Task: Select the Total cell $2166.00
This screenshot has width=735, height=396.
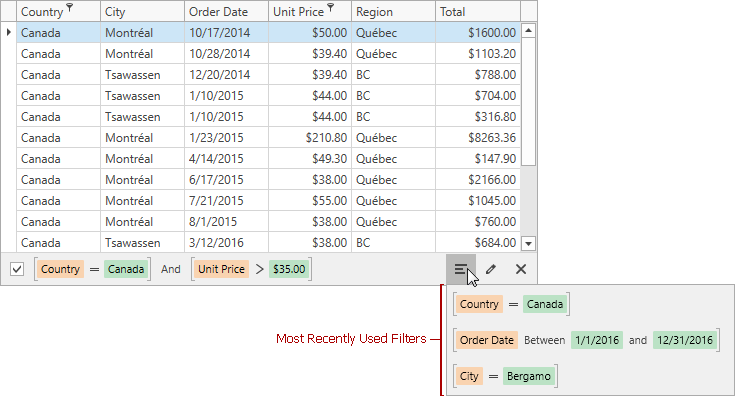Action: (x=478, y=179)
